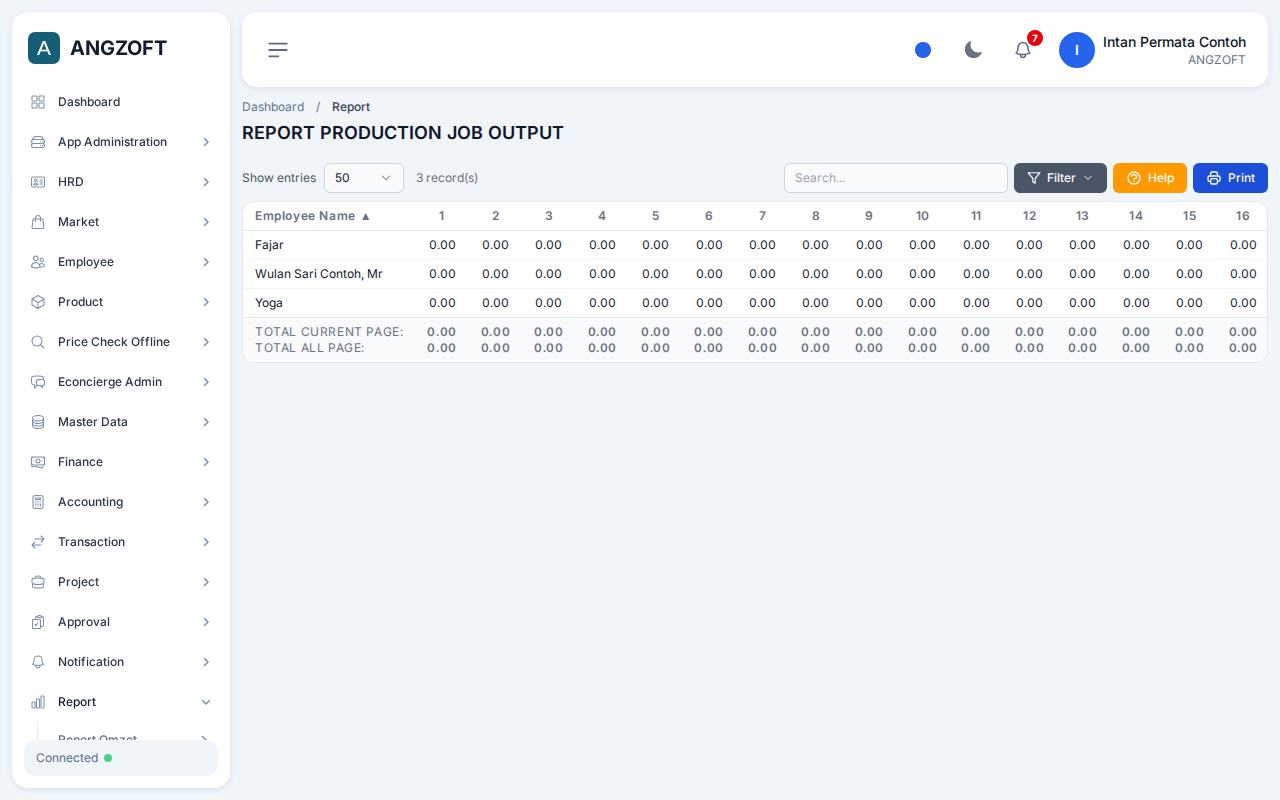The height and width of the screenshot is (800, 1280).
Task: Click the Notification bell icon in sidebar
Action: (38, 662)
